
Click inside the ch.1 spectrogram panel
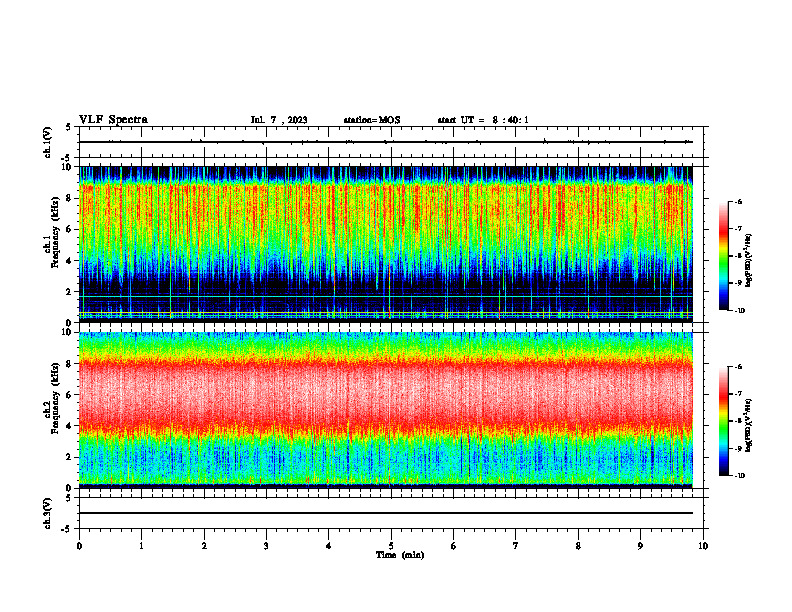[x=386, y=244]
